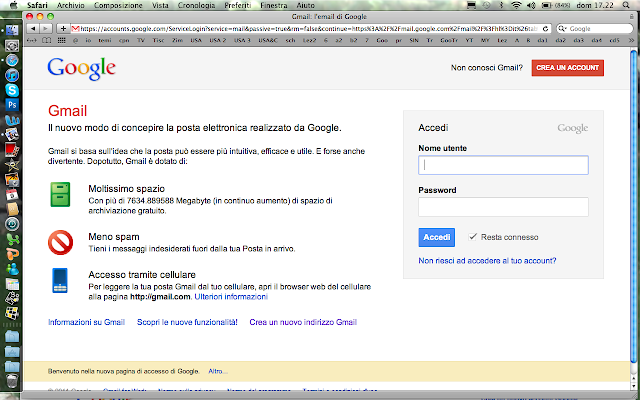This screenshot has width=640, height=400.
Task: Open the USA 2 bookmark
Action: 218,40
